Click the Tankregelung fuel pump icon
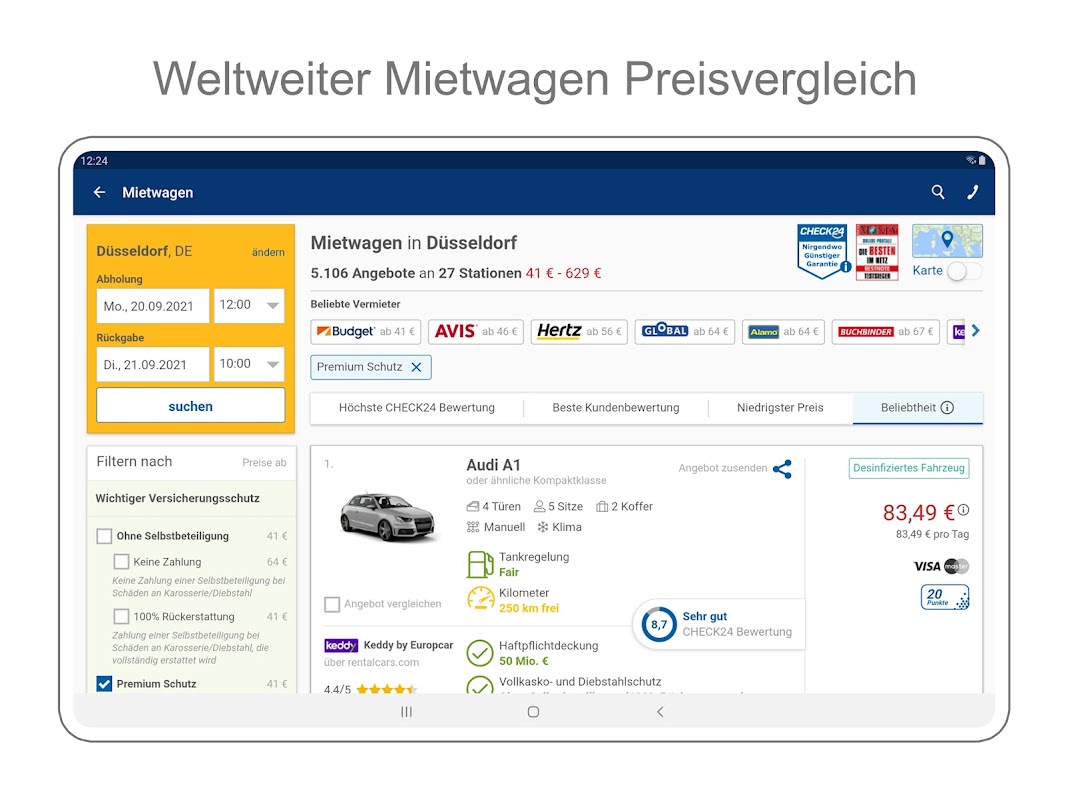Image resolution: width=1068 pixels, height=800 pixels. click(x=480, y=564)
